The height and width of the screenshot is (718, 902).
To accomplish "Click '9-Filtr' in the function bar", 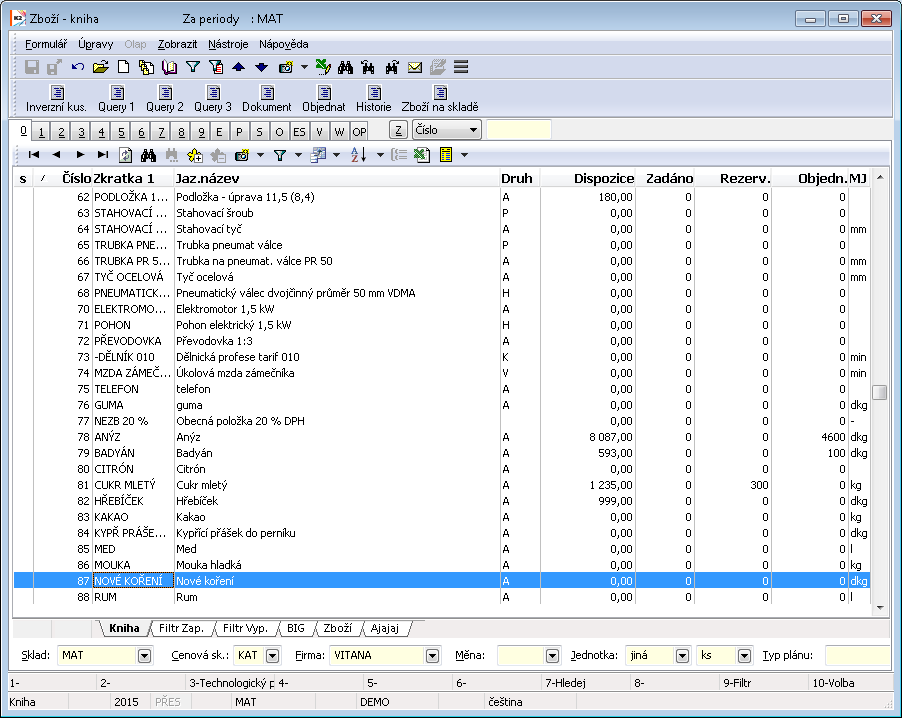I will click(737, 683).
